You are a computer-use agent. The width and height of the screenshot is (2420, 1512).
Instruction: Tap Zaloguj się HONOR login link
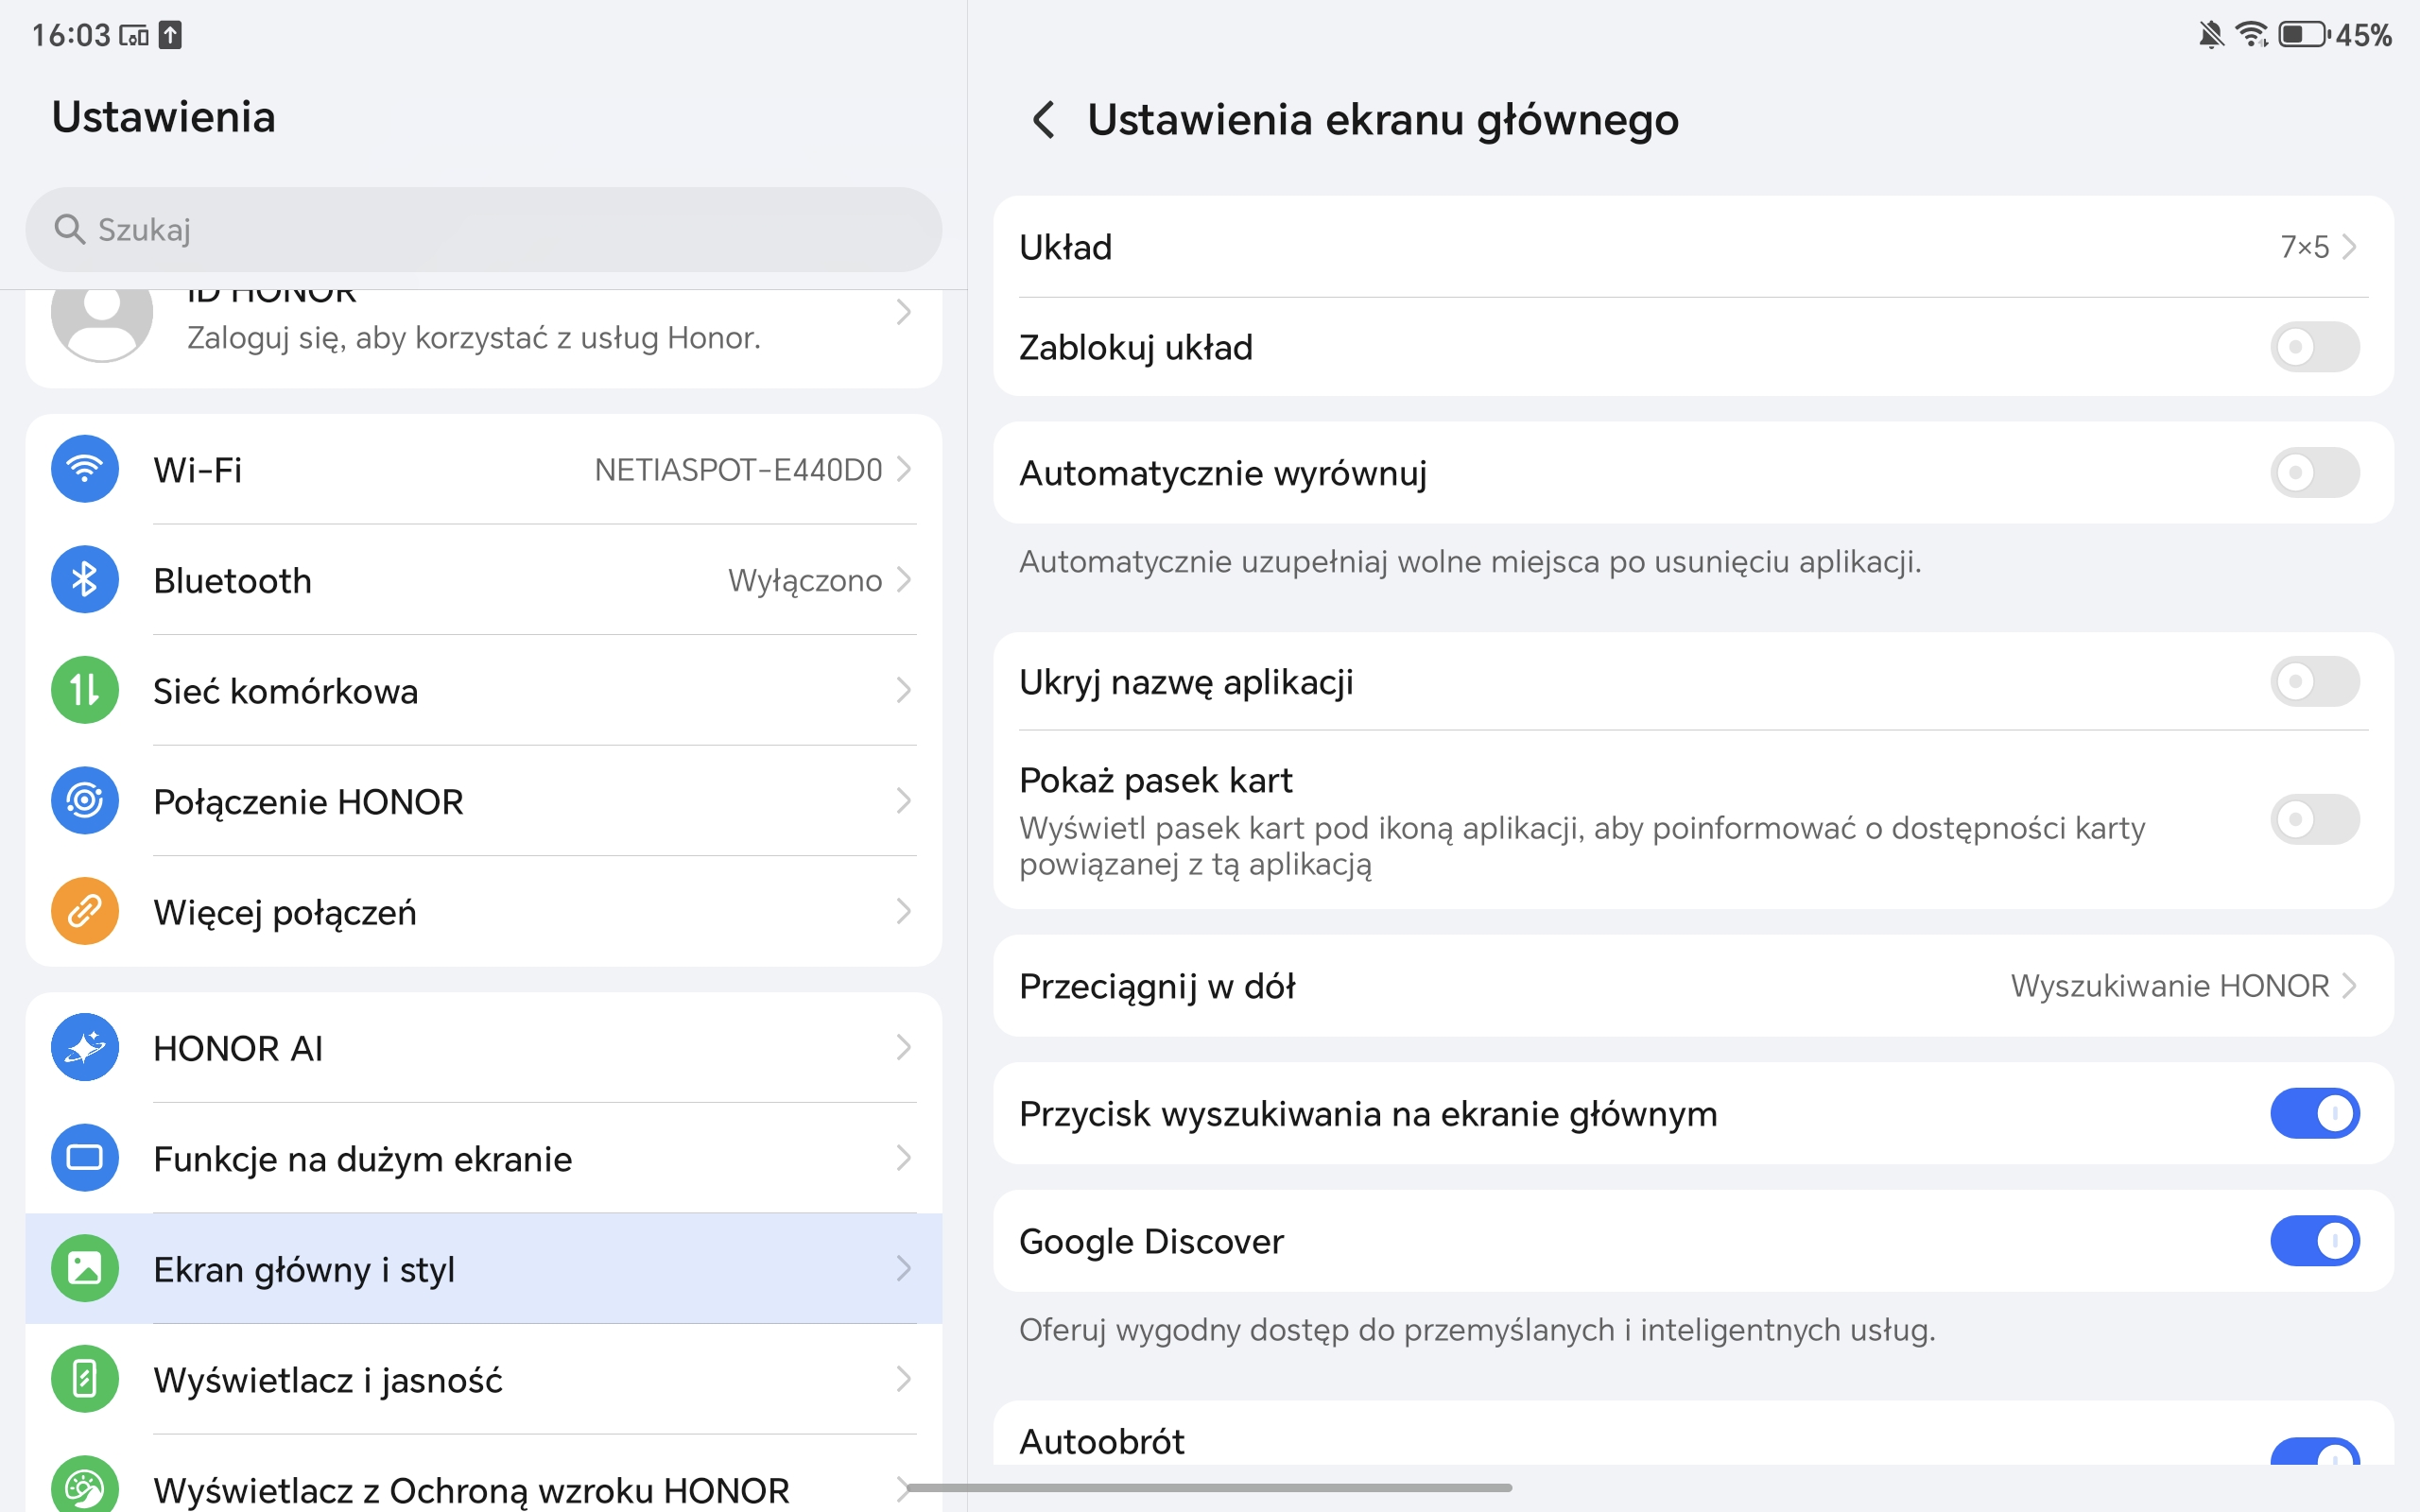[473, 338]
